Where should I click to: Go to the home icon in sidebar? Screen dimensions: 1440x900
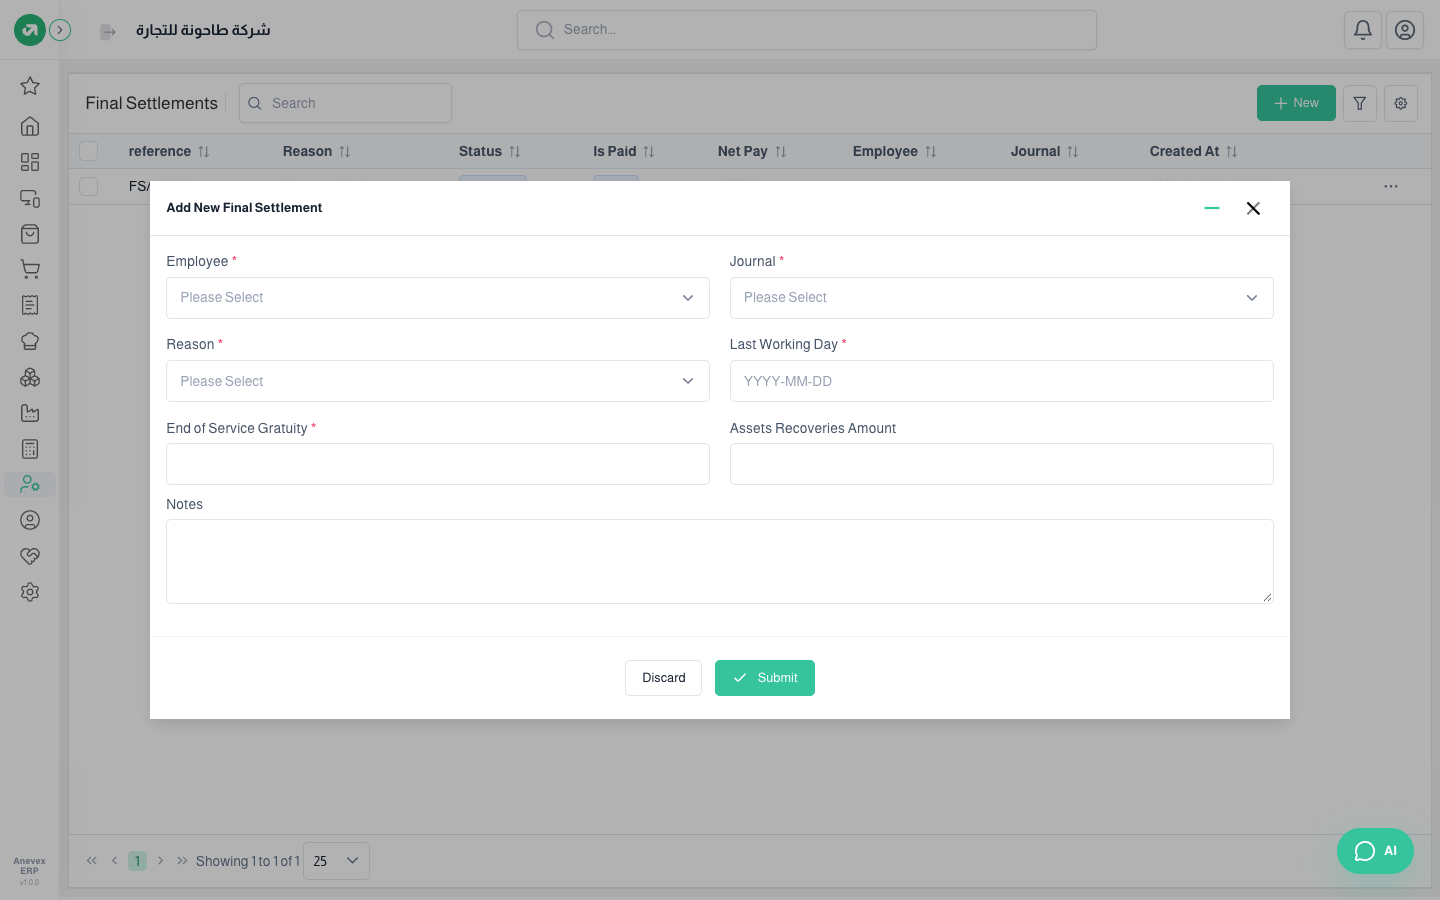click(30, 126)
